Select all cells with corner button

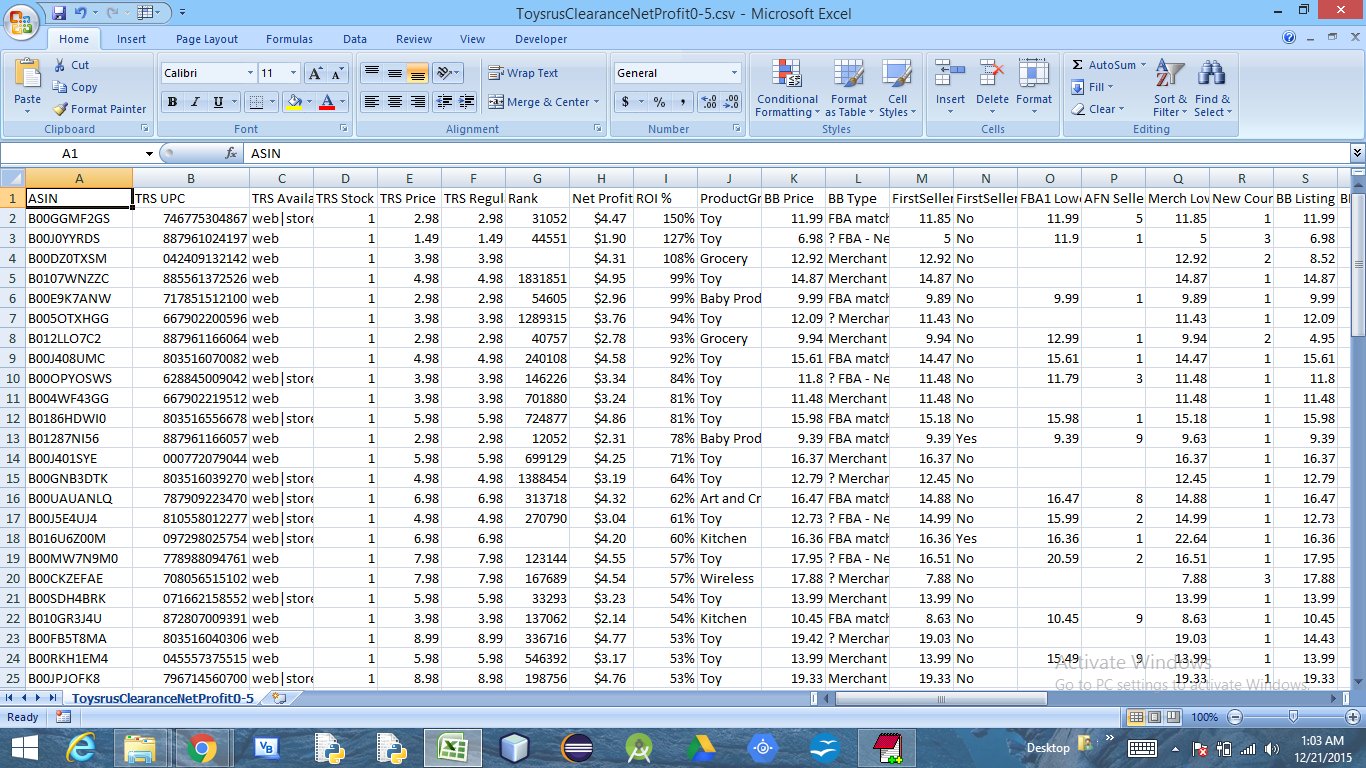(x=12, y=178)
